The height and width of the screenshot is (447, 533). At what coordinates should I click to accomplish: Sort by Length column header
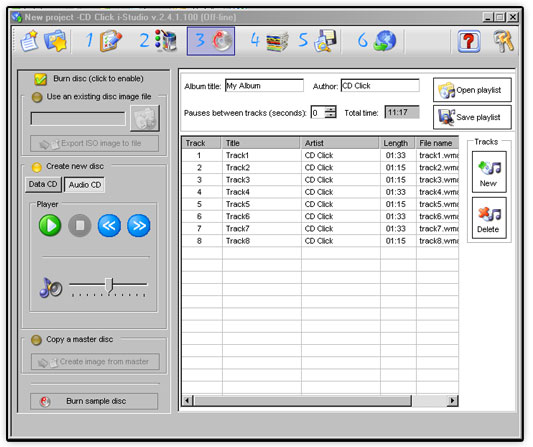[x=398, y=143]
